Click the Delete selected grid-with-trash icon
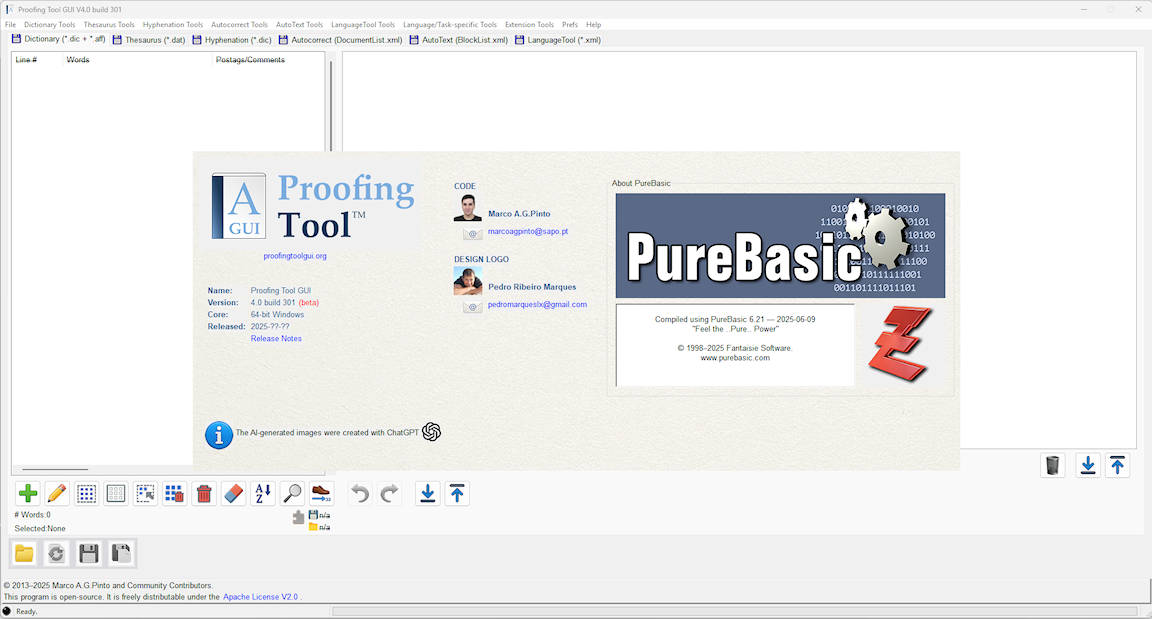 (175, 493)
